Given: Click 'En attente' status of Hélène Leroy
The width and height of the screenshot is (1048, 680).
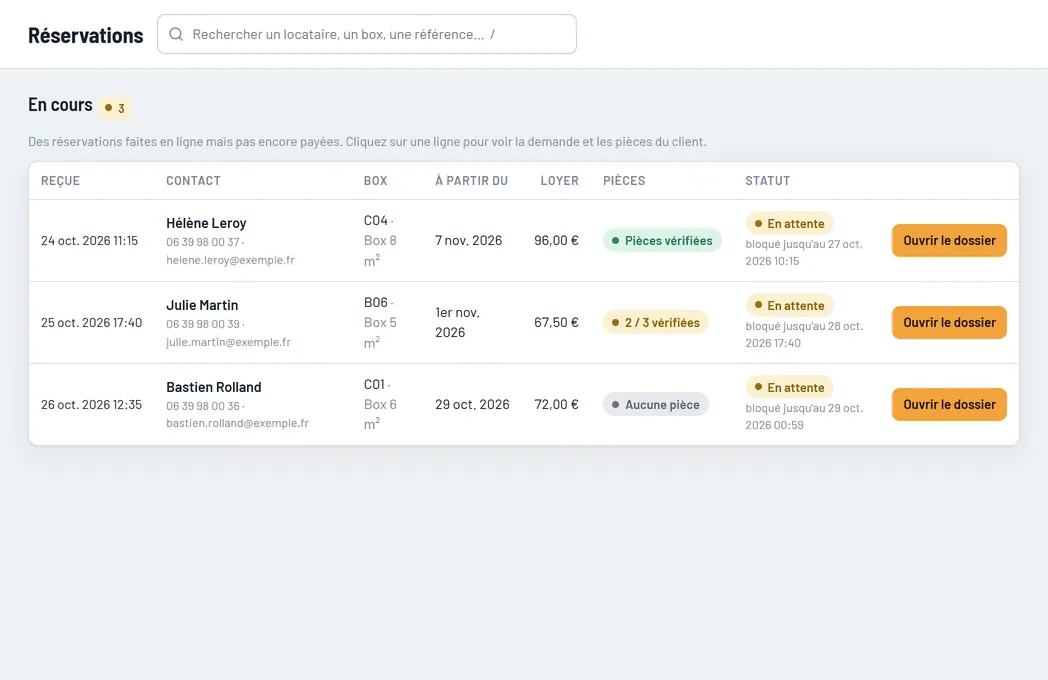Looking at the screenshot, I should (789, 223).
